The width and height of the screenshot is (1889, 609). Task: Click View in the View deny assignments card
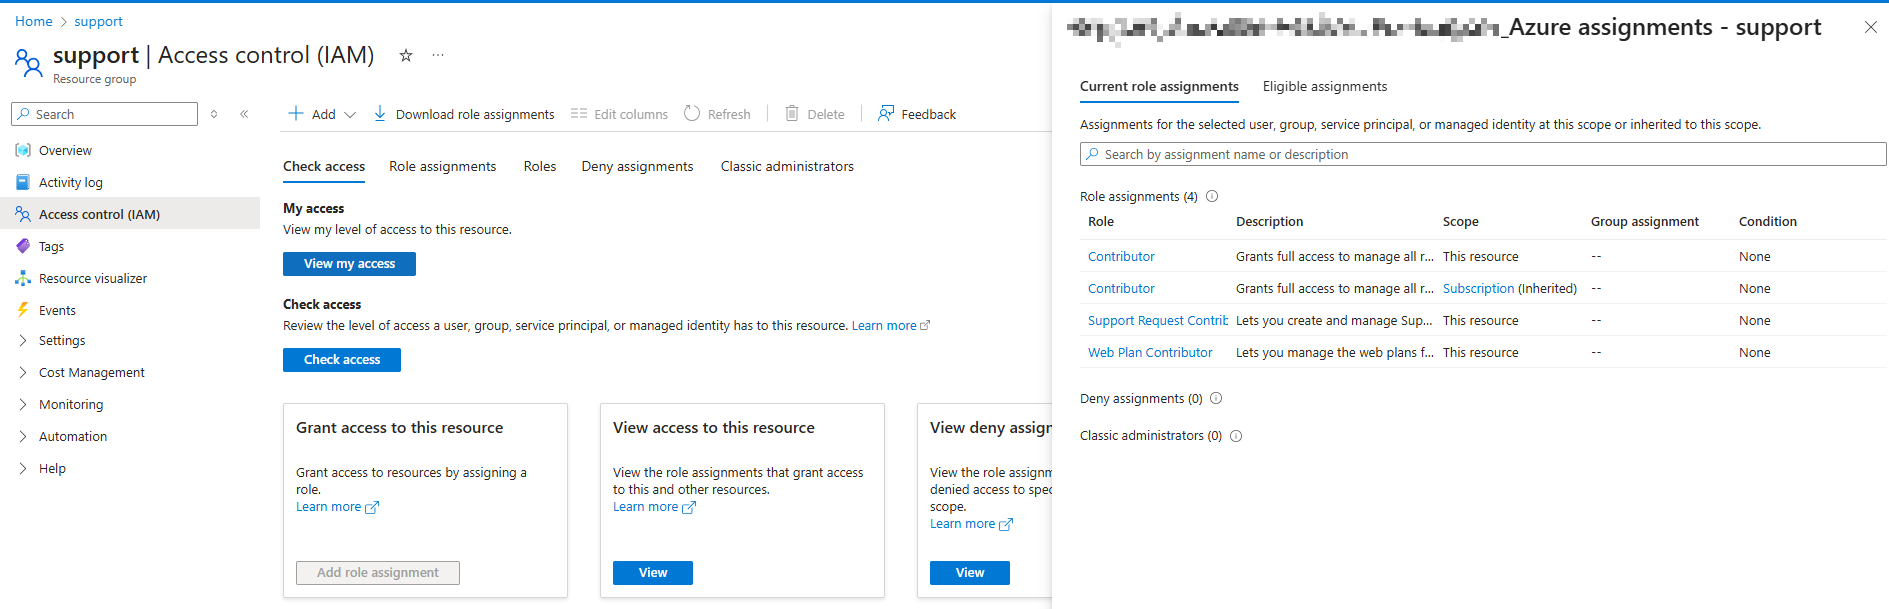(x=970, y=573)
